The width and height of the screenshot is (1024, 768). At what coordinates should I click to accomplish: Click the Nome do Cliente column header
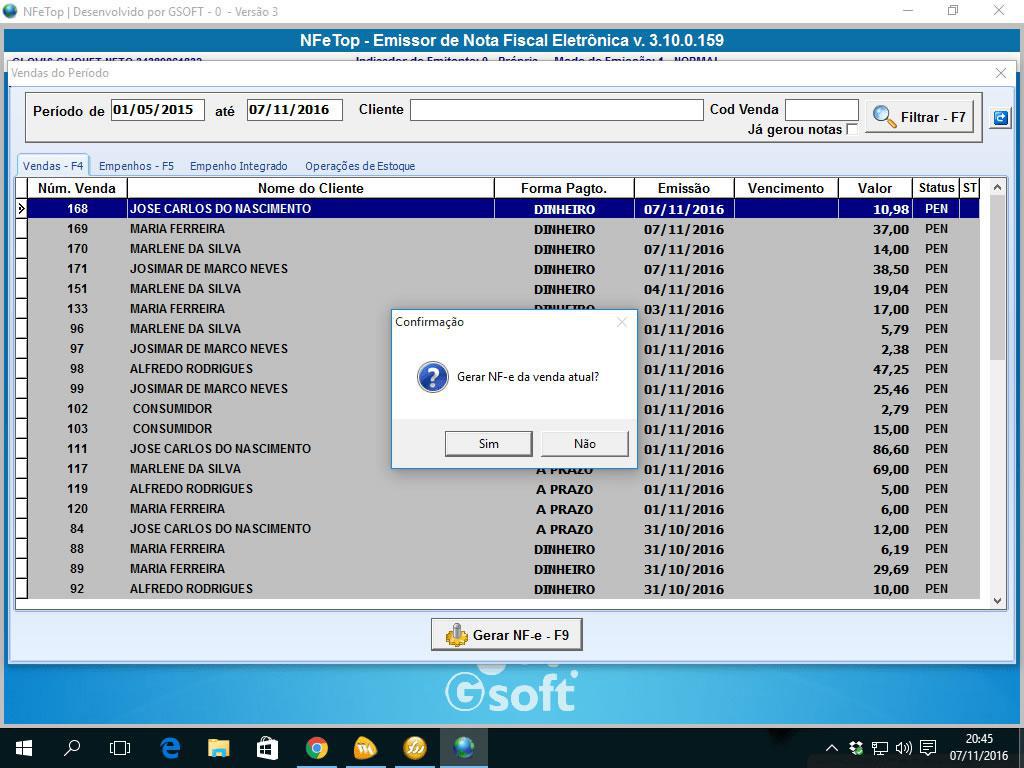311,188
